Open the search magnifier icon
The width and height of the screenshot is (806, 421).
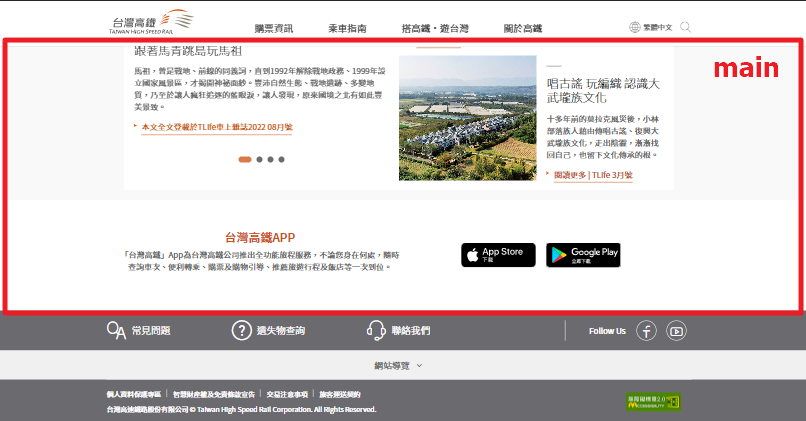point(685,27)
